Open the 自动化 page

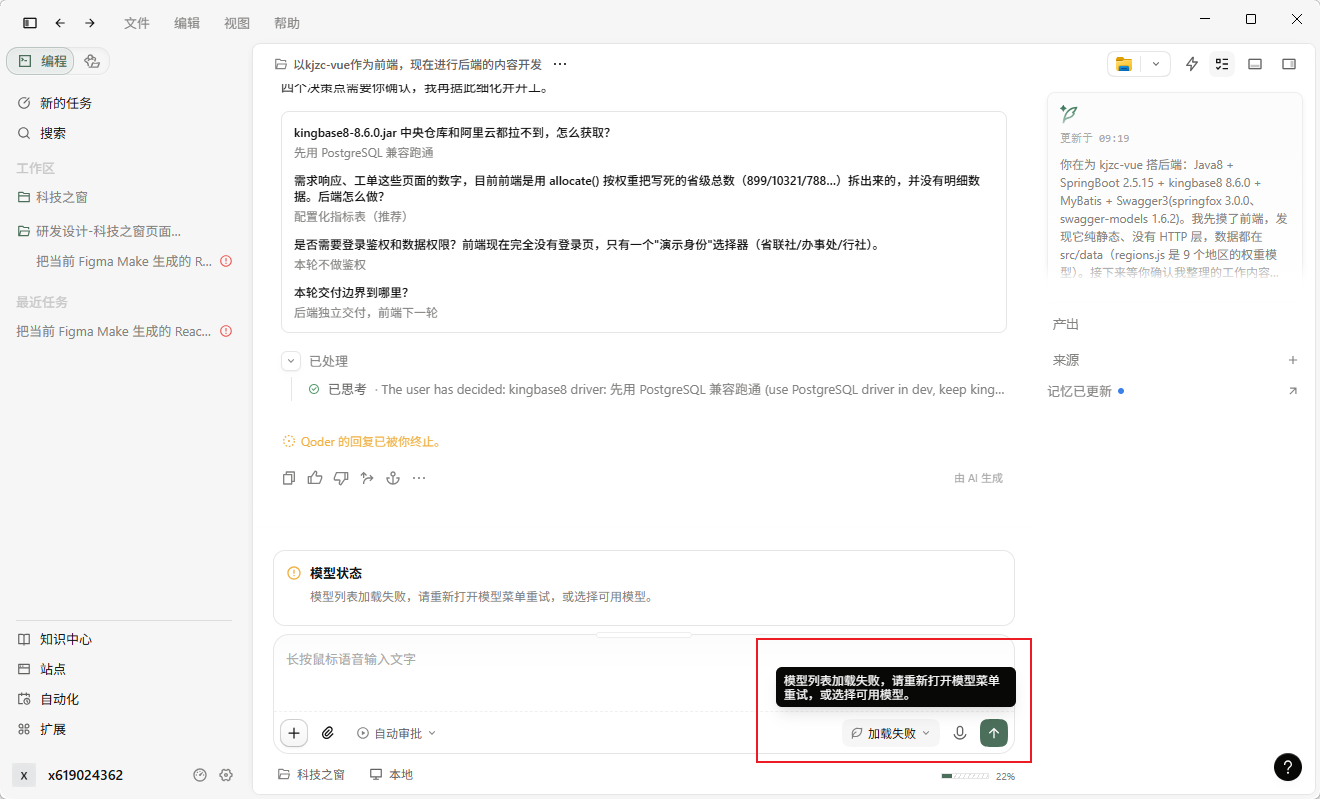coord(59,699)
